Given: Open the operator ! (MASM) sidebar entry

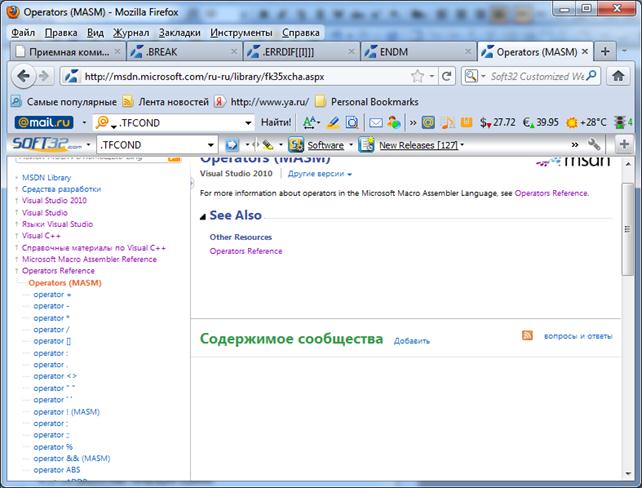Looking at the screenshot, I should (x=66, y=412).
